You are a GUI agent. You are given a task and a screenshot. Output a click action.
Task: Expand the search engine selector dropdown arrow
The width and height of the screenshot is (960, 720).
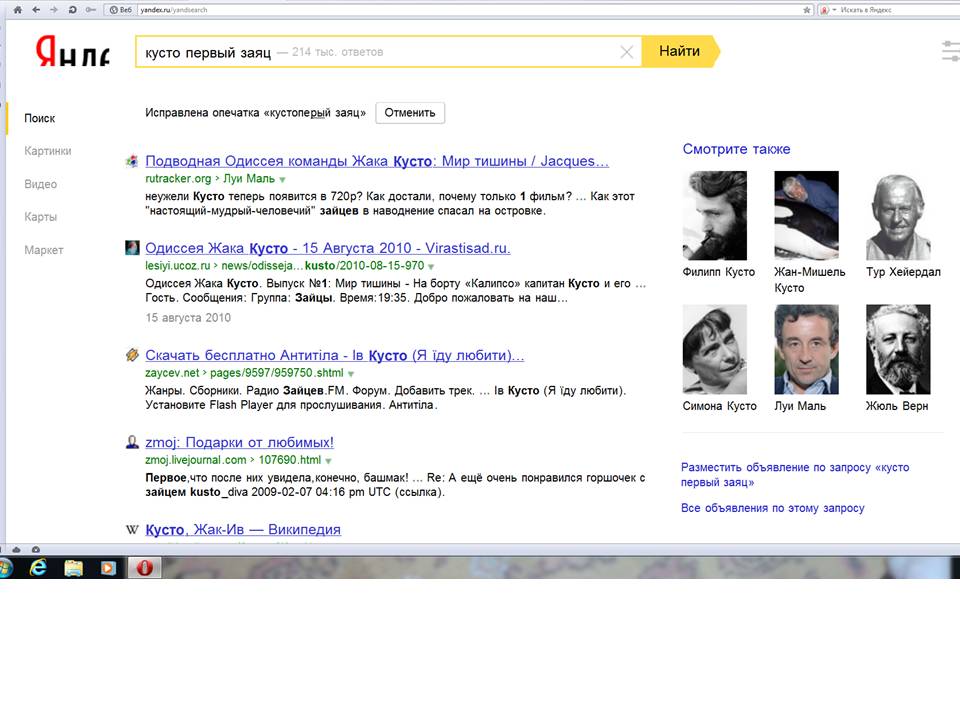(834, 10)
